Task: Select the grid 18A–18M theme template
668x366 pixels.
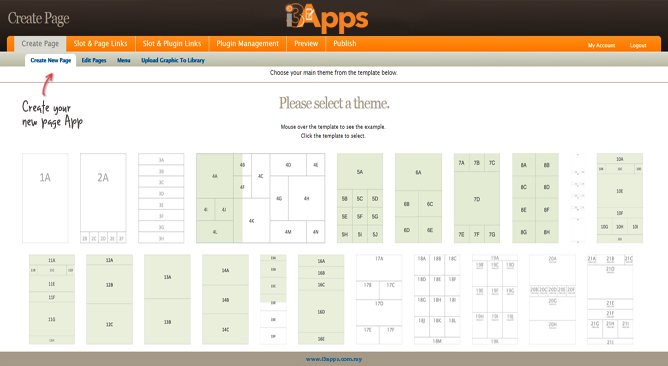Action: (437, 300)
